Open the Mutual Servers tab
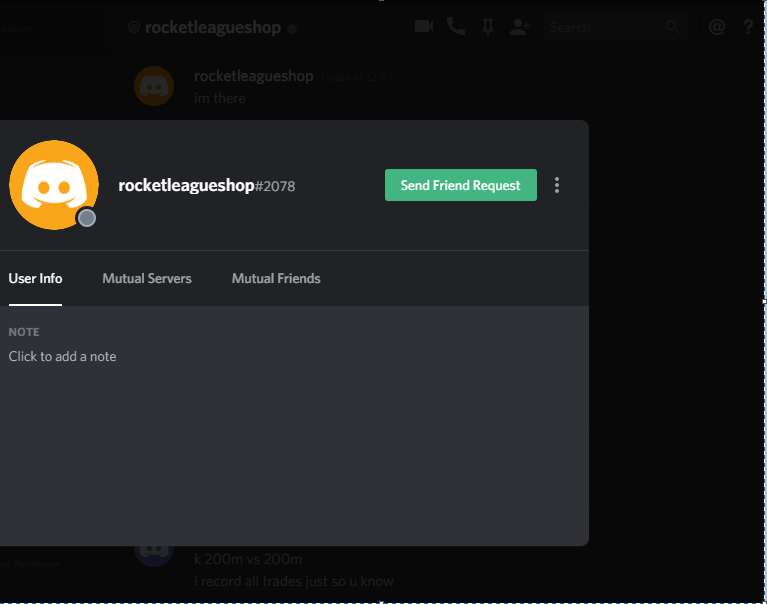Viewport: 767px width, 604px height. tap(147, 278)
